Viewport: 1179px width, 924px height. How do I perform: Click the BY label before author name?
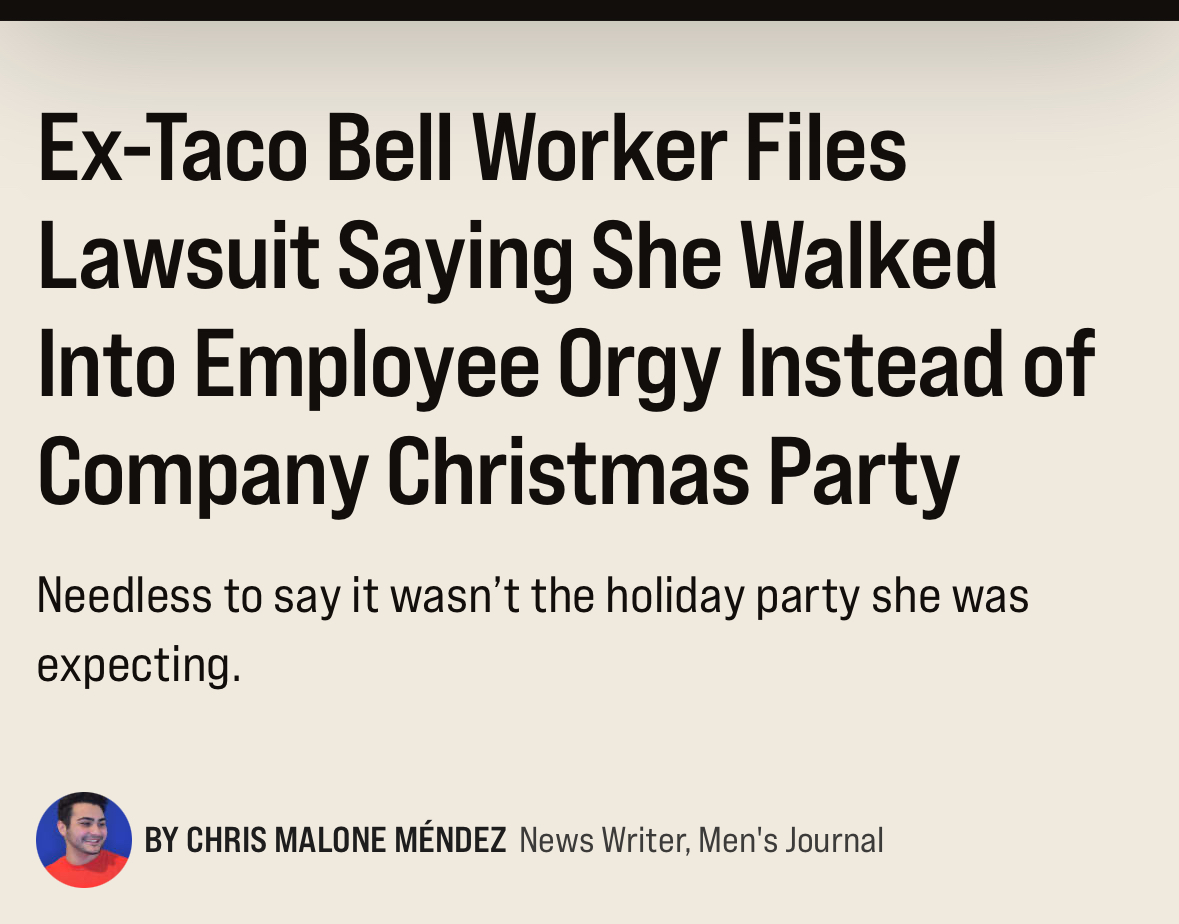click(x=162, y=840)
